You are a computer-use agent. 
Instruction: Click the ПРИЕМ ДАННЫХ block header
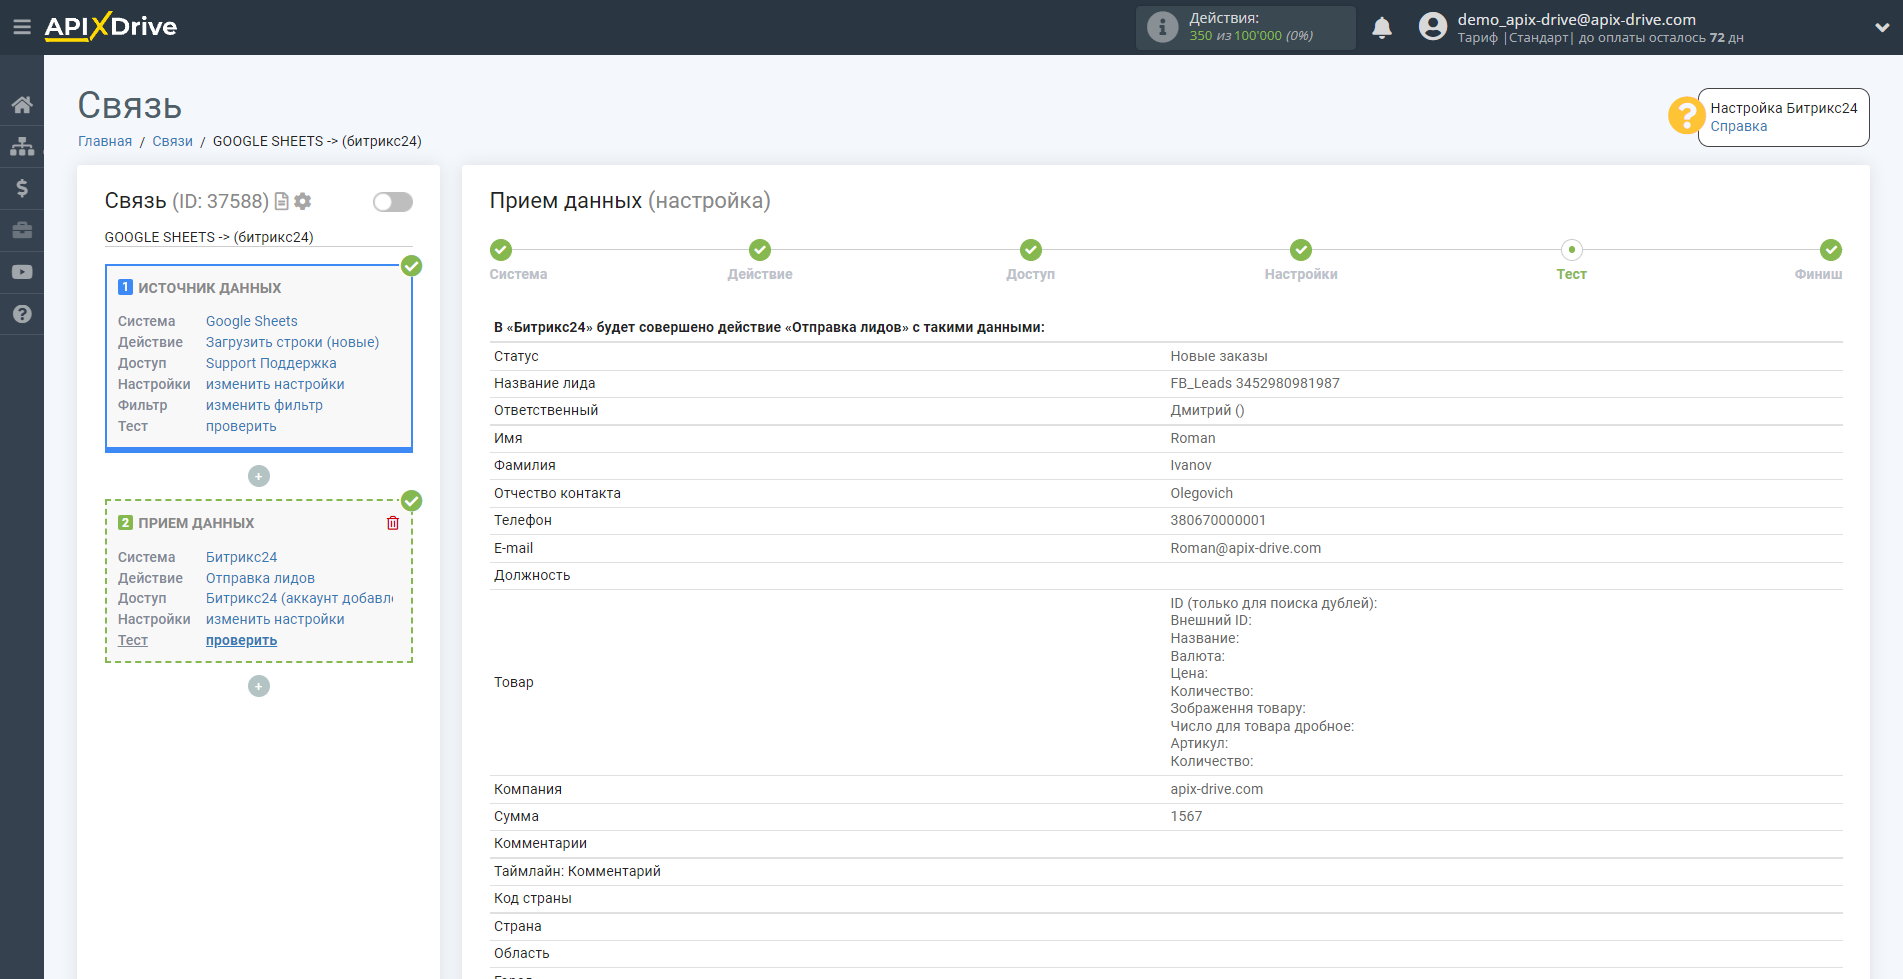(196, 523)
